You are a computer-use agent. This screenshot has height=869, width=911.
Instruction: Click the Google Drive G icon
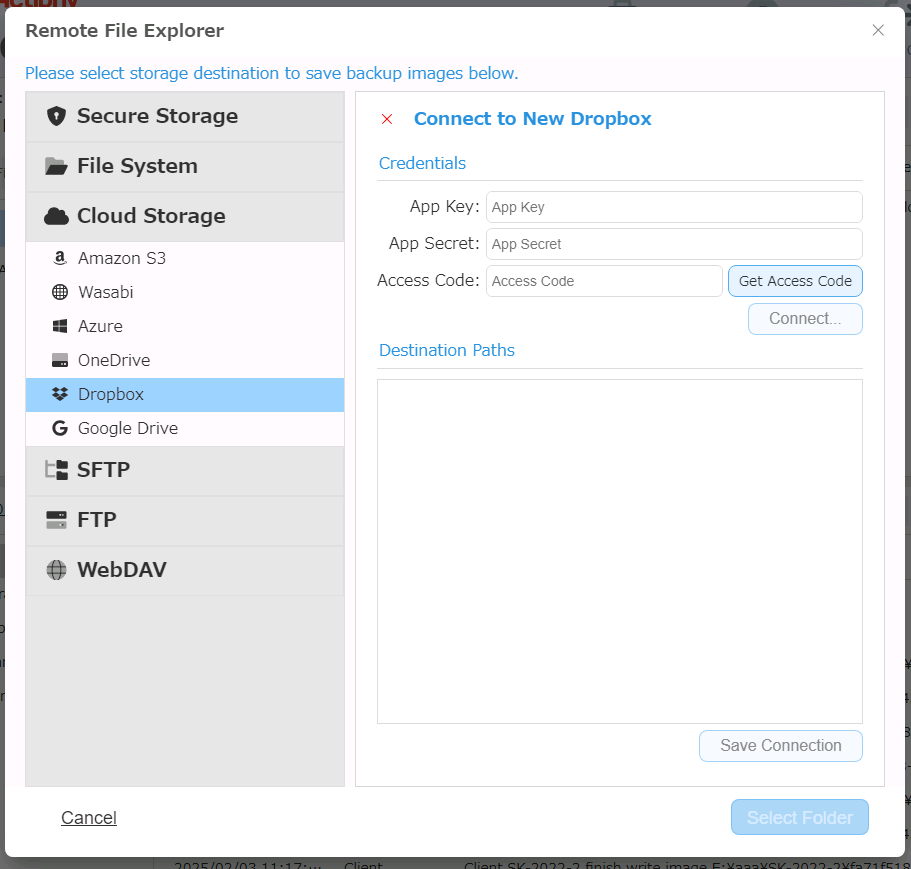(59, 428)
